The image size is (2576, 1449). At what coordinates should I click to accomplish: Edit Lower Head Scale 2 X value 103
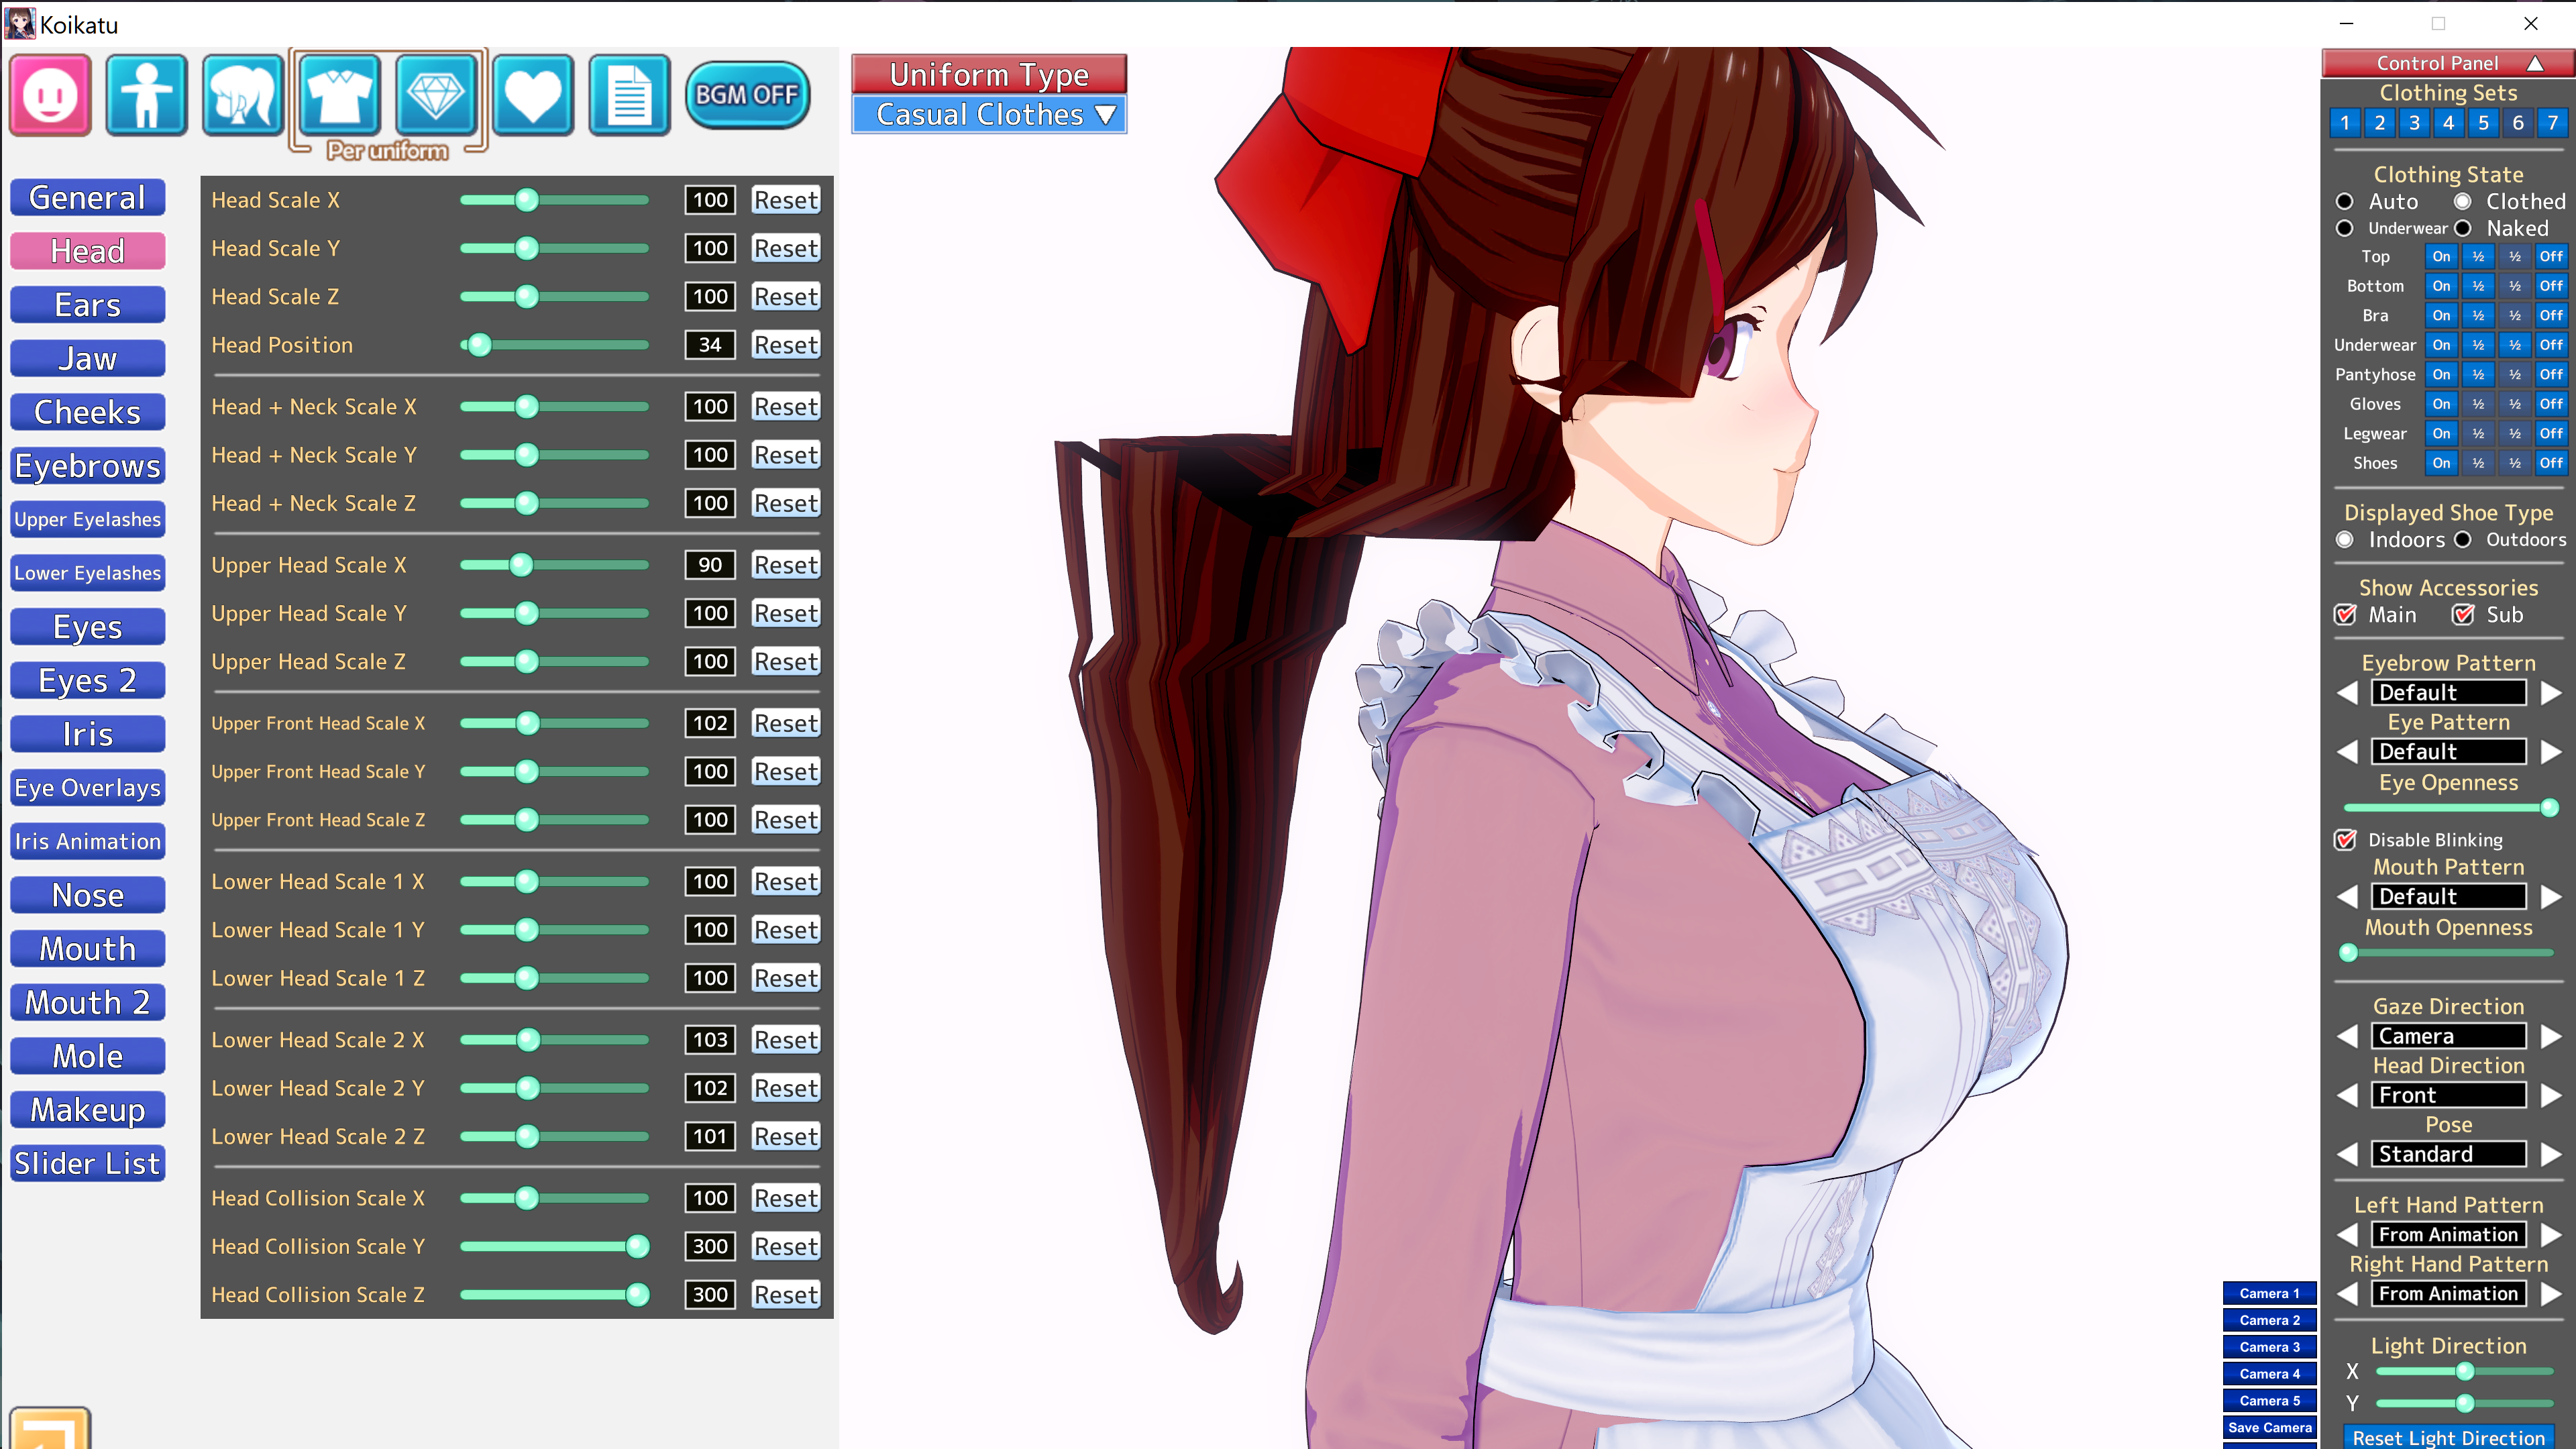pyautogui.click(x=710, y=1040)
